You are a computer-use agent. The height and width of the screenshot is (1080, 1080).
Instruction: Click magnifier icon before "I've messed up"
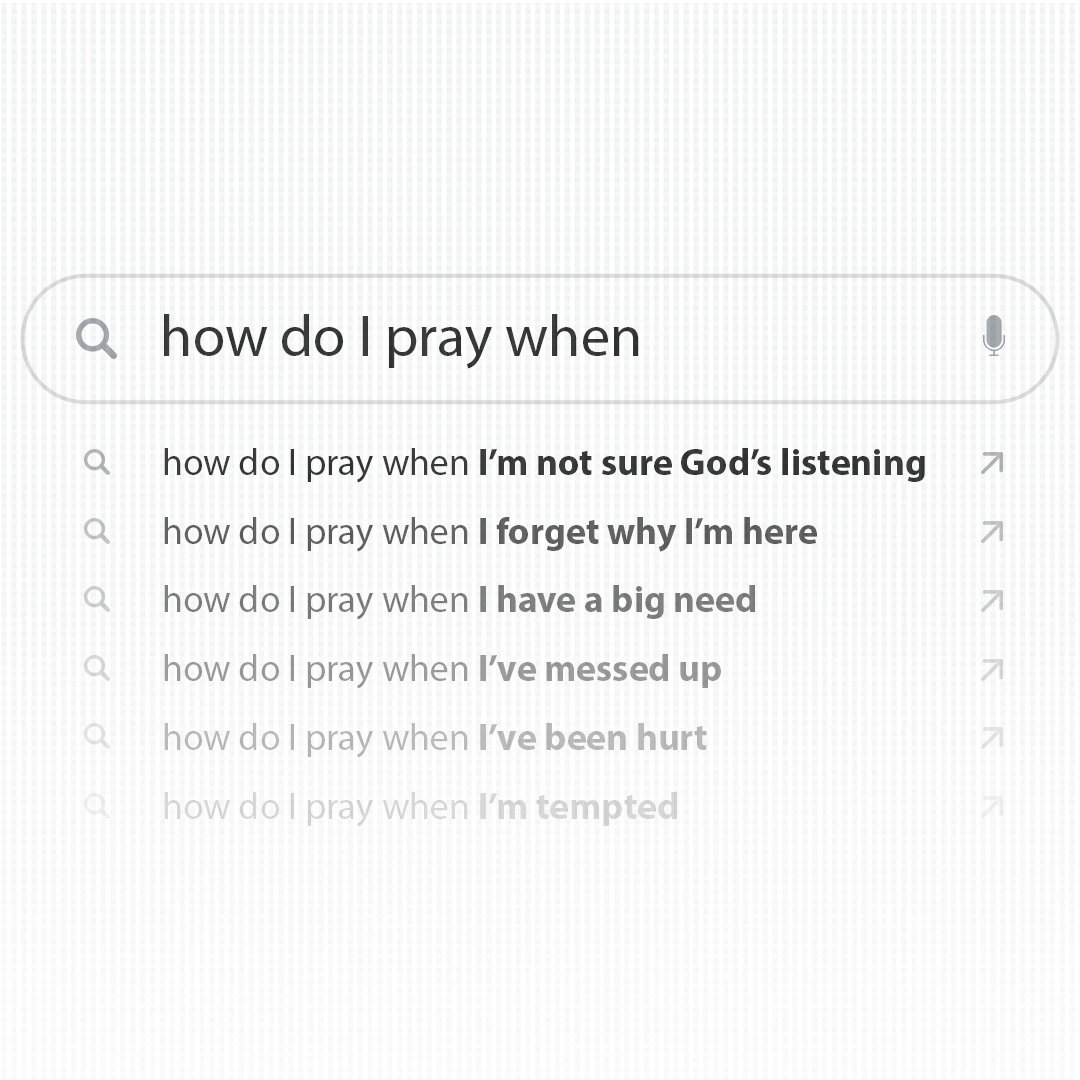click(97, 668)
